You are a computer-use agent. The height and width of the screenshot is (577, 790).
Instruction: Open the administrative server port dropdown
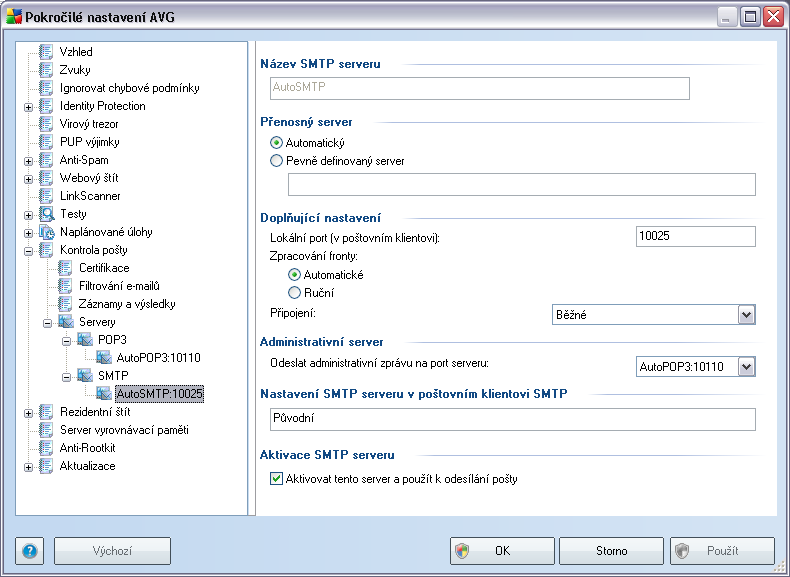point(746,367)
